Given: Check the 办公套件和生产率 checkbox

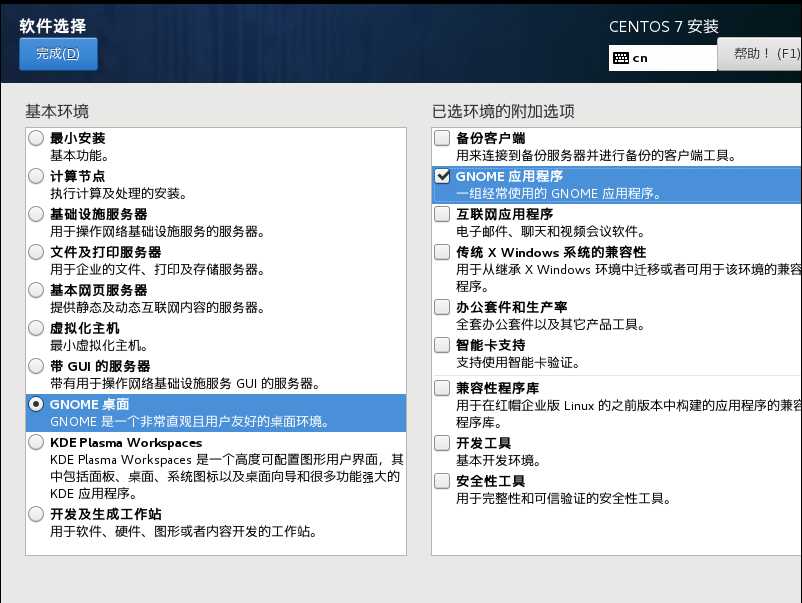Looking at the screenshot, I should coord(442,307).
